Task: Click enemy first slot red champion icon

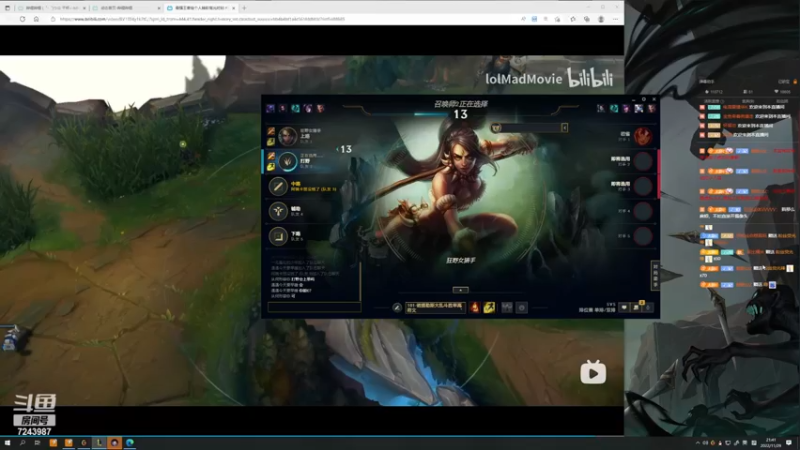Action: (643, 136)
